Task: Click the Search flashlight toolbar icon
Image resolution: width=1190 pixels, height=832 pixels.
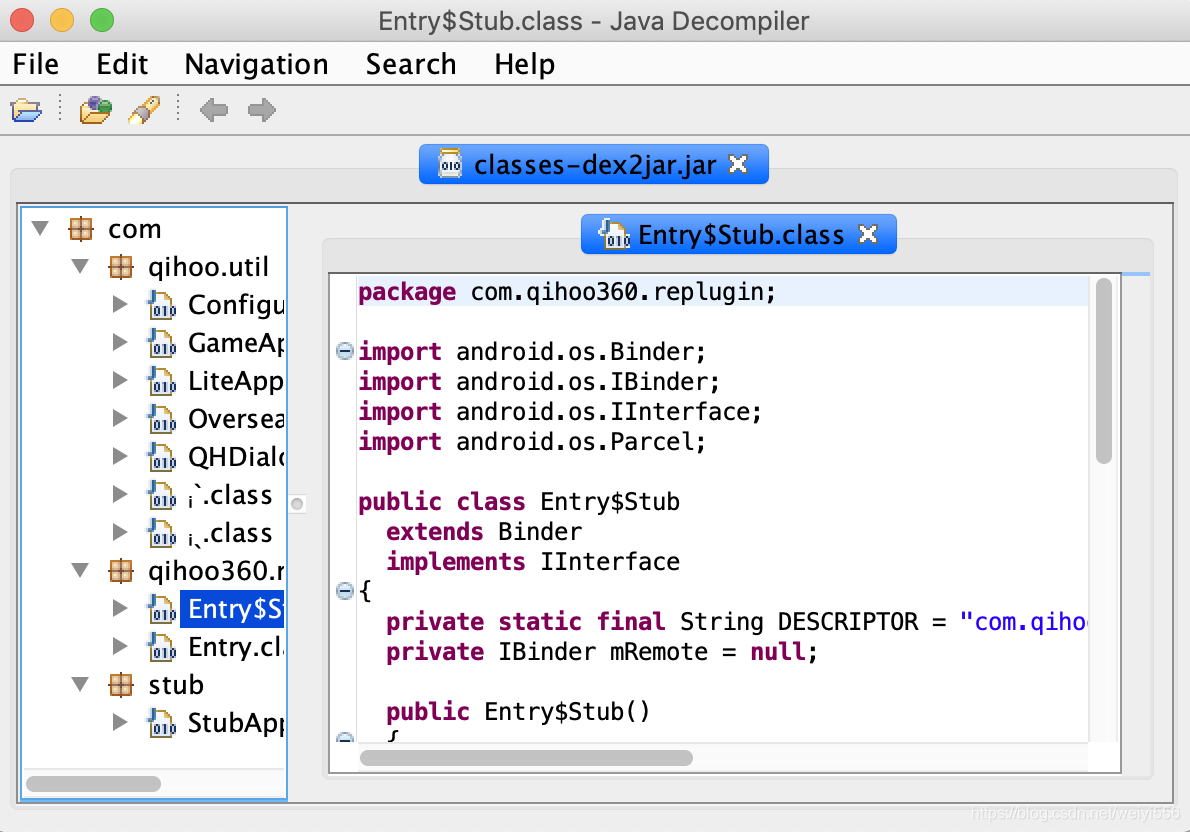Action: pos(144,110)
